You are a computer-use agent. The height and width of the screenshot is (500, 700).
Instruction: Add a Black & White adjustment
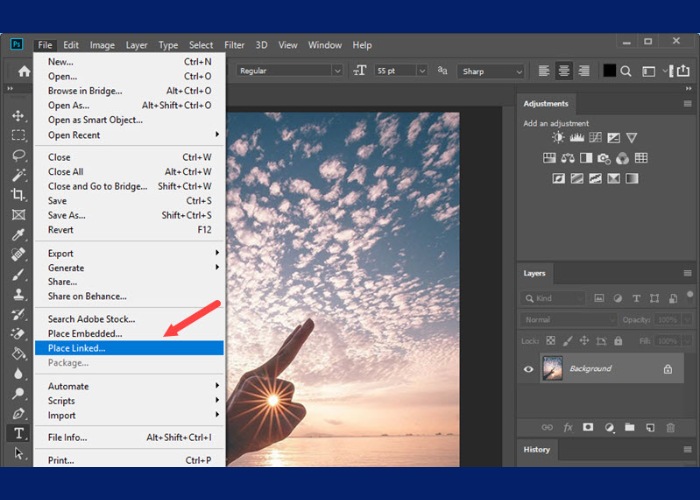pos(586,158)
